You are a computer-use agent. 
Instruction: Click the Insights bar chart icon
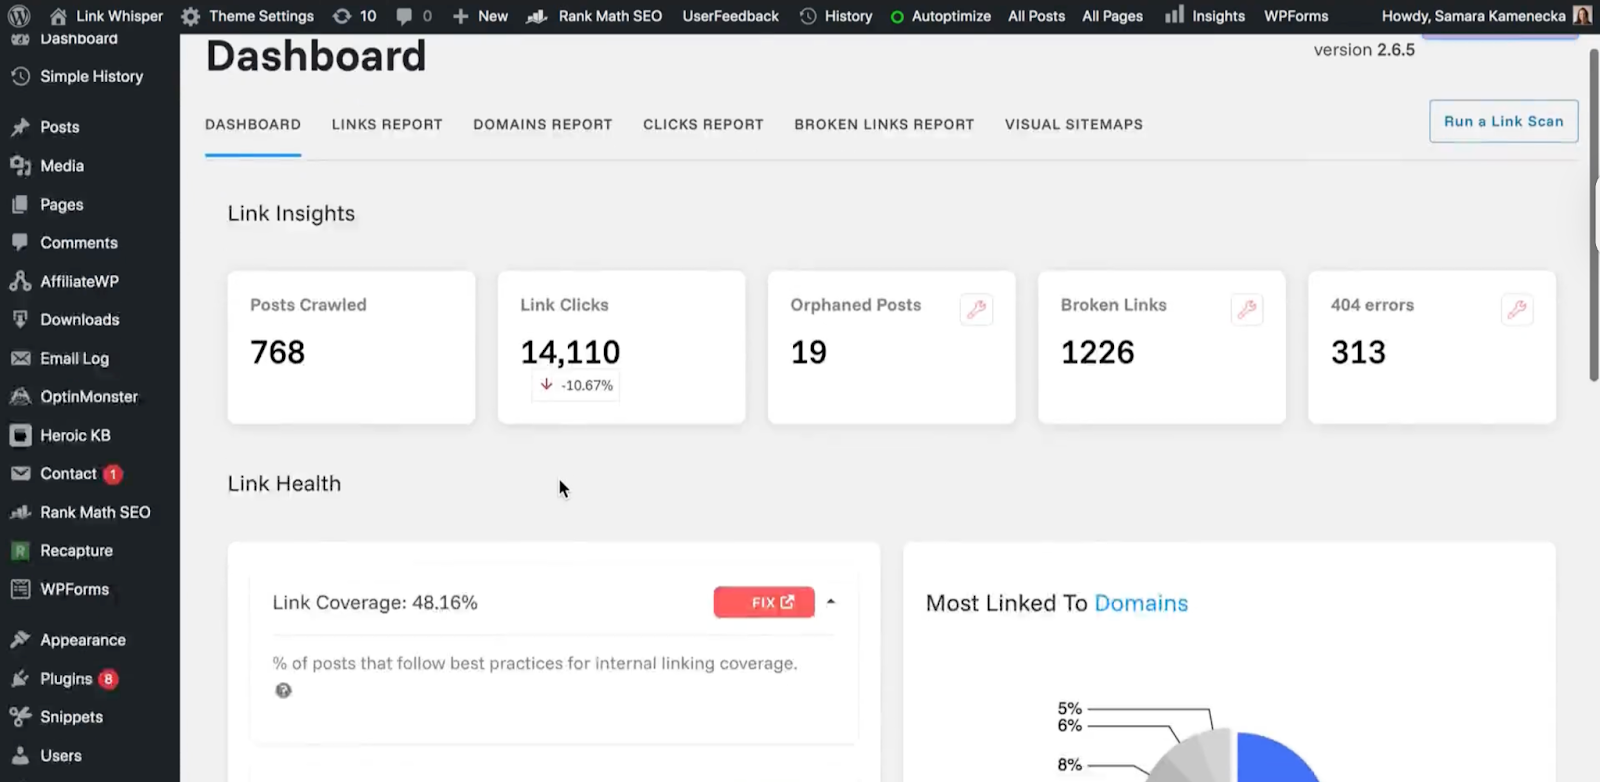1175,15
